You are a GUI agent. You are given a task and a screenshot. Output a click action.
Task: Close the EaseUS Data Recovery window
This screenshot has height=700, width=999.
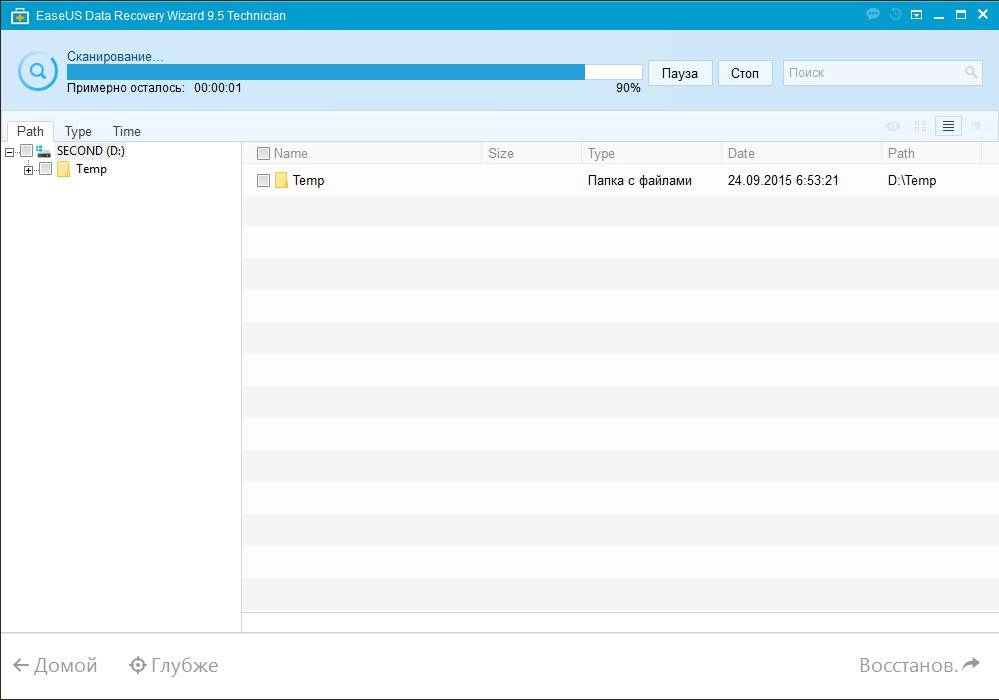click(983, 14)
